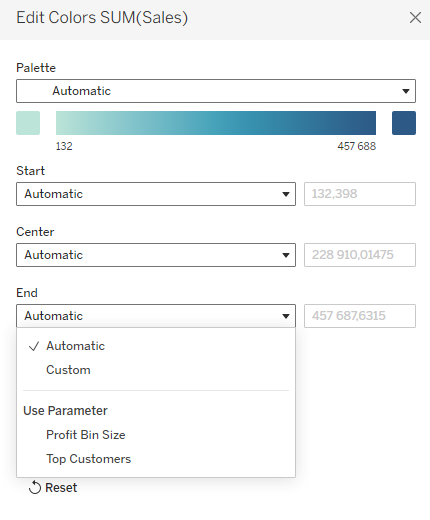Expand the Center dropdown arrow

[x=285, y=255]
